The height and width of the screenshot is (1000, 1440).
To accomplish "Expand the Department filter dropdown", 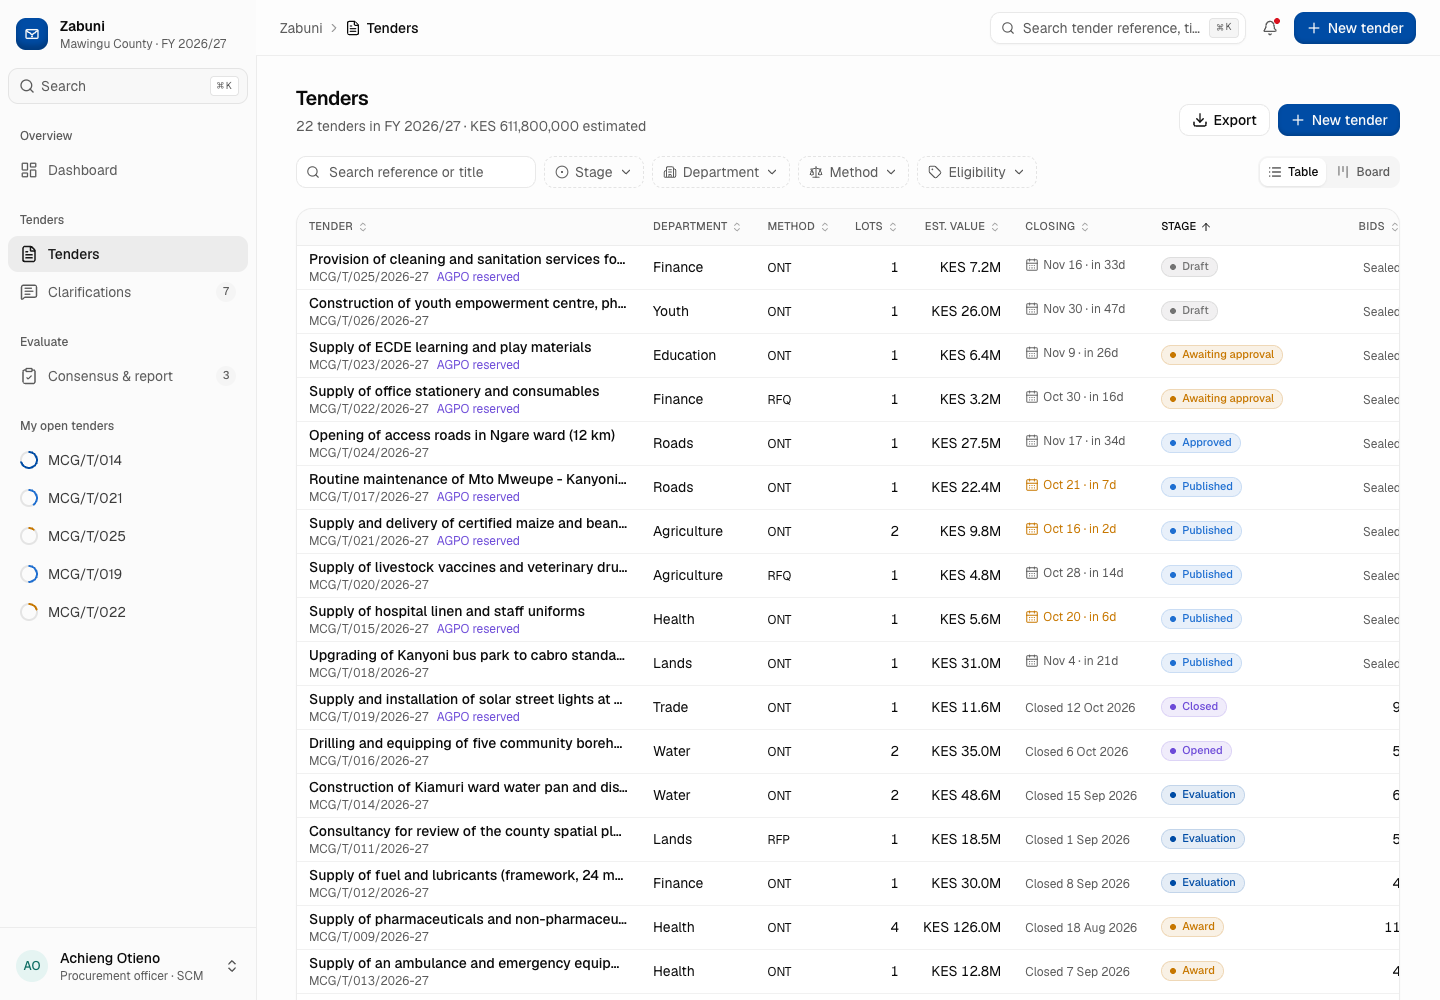I will [721, 172].
